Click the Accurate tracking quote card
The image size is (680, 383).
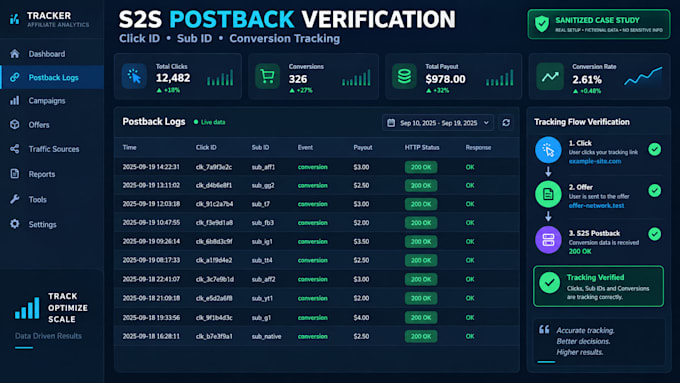click(598, 341)
